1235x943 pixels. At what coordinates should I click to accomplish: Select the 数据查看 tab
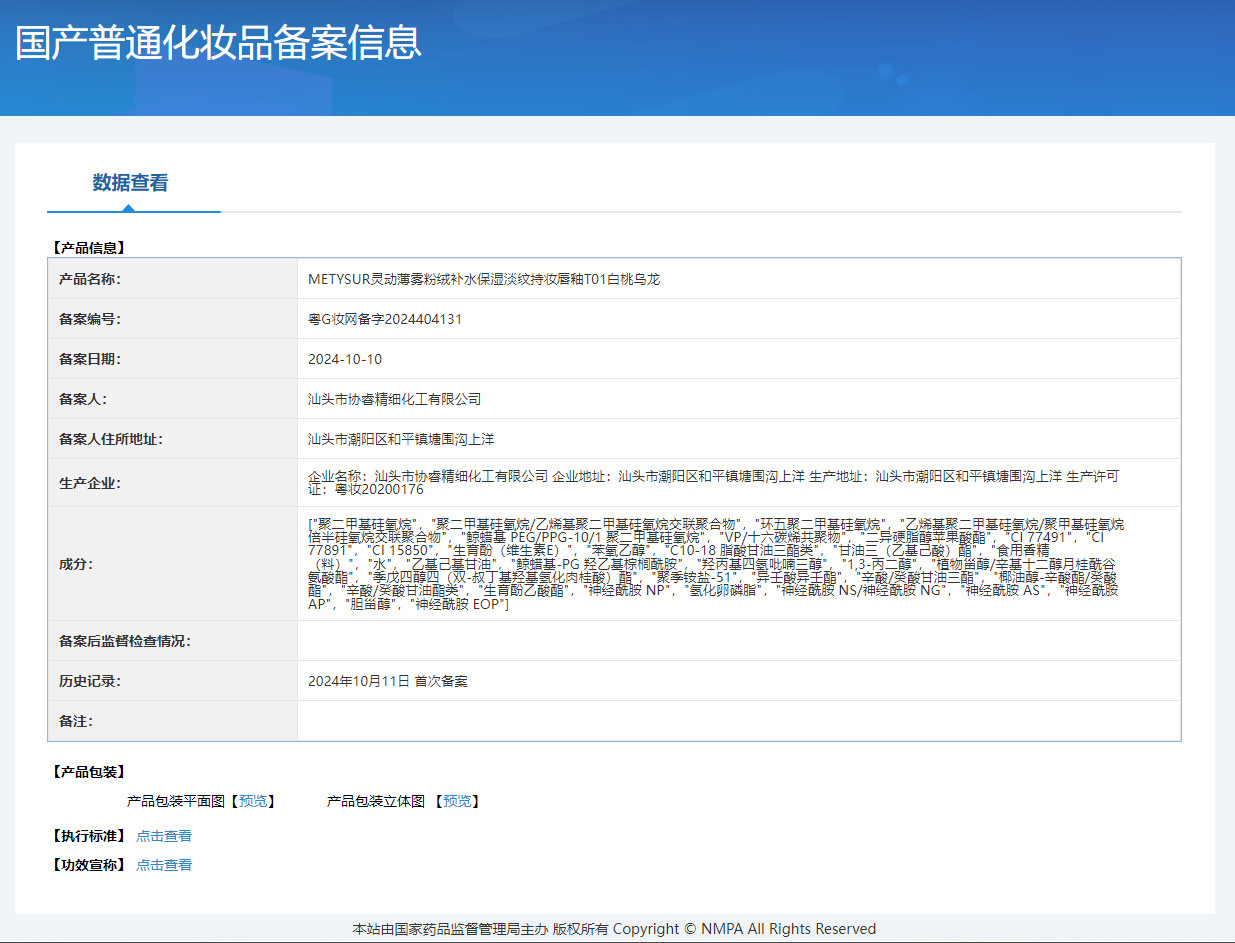[131, 183]
